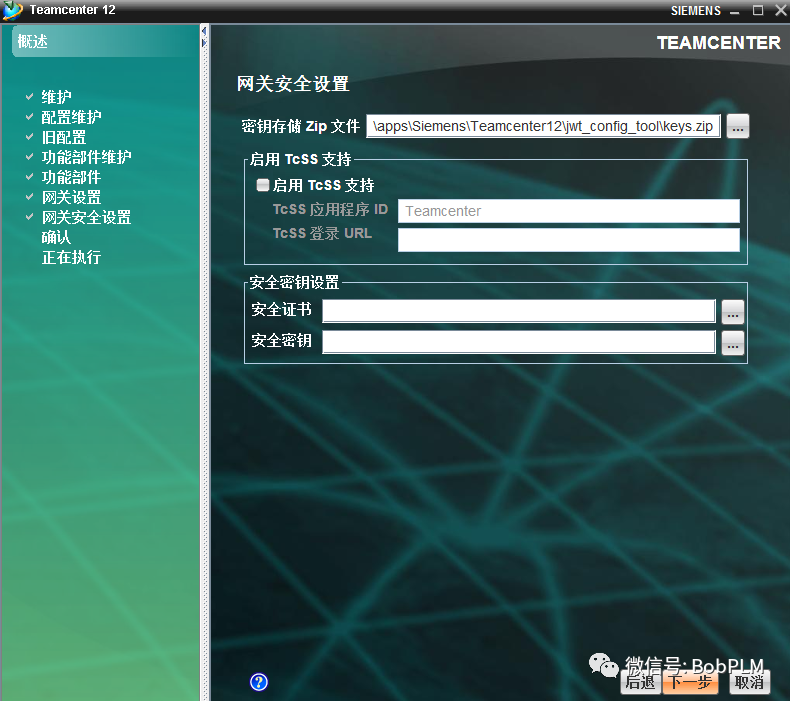The width and height of the screenshot is (790, 701).
Task: Select the 功能部件维护 step in sidebar
Action: (86, 157)
